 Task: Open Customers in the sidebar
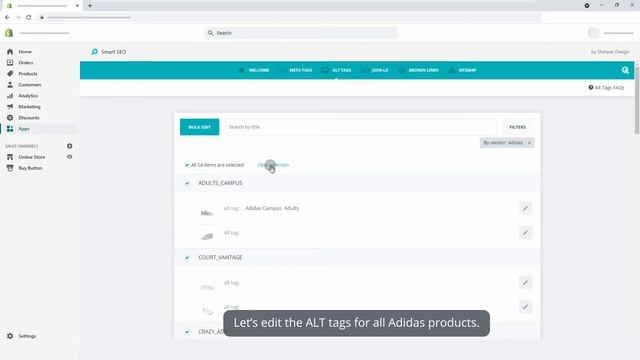[x=29, y=85]
